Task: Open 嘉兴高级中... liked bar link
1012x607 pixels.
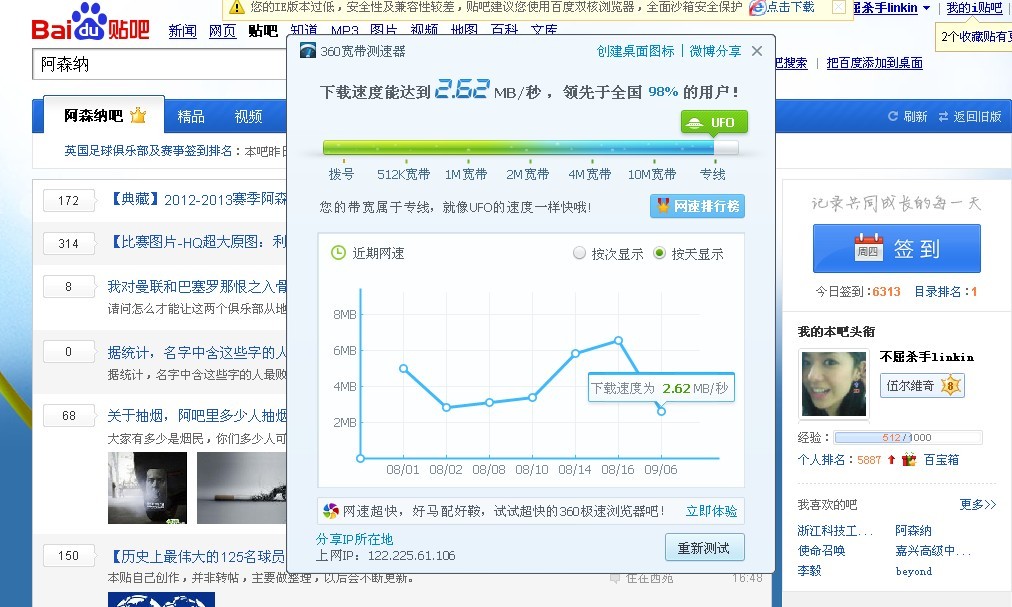Action: coord(933,551)
